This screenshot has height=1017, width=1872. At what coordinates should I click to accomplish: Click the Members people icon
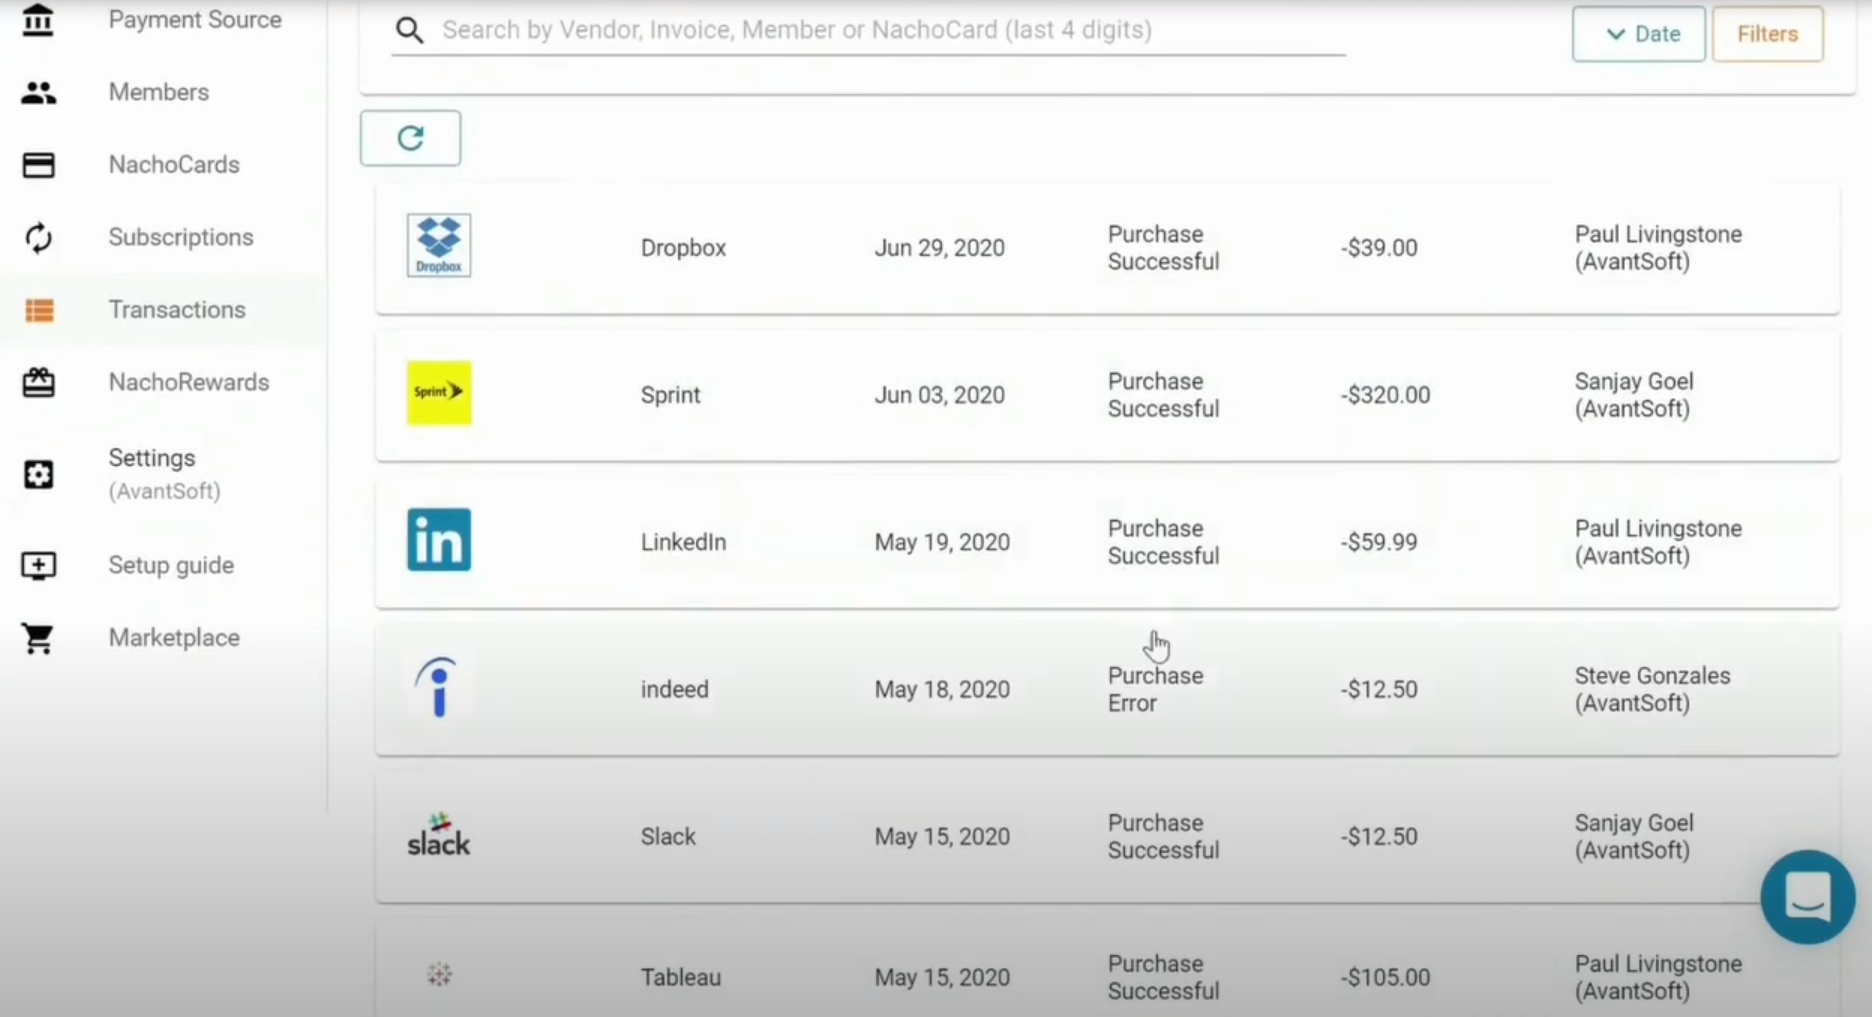39,93
